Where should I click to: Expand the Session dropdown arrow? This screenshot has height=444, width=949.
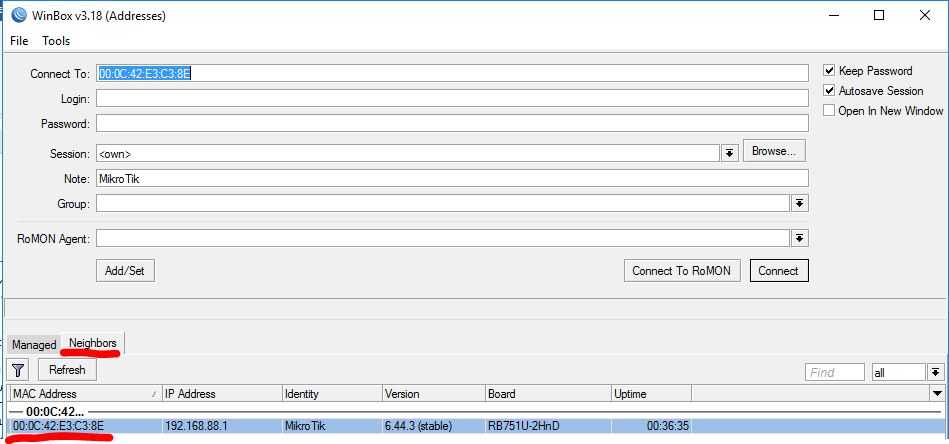[729, 154]
